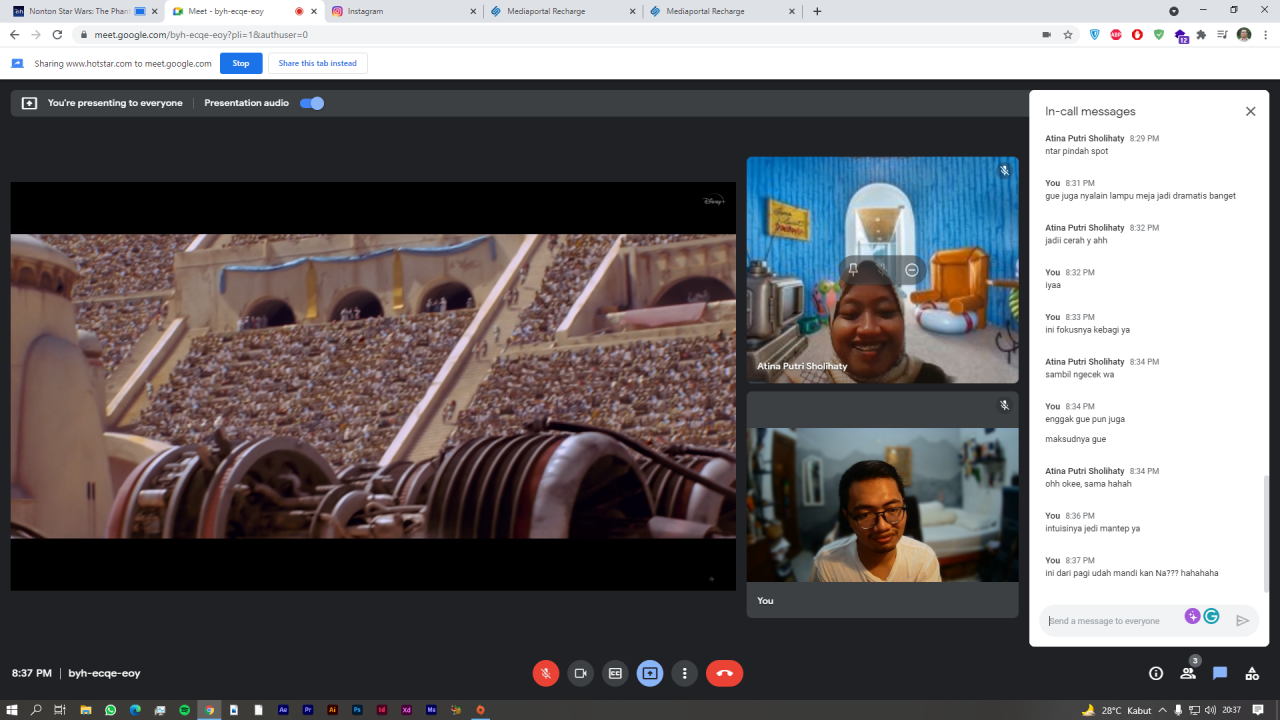
Task: Close the Instagram tab
Action: [x=473, y=11]
